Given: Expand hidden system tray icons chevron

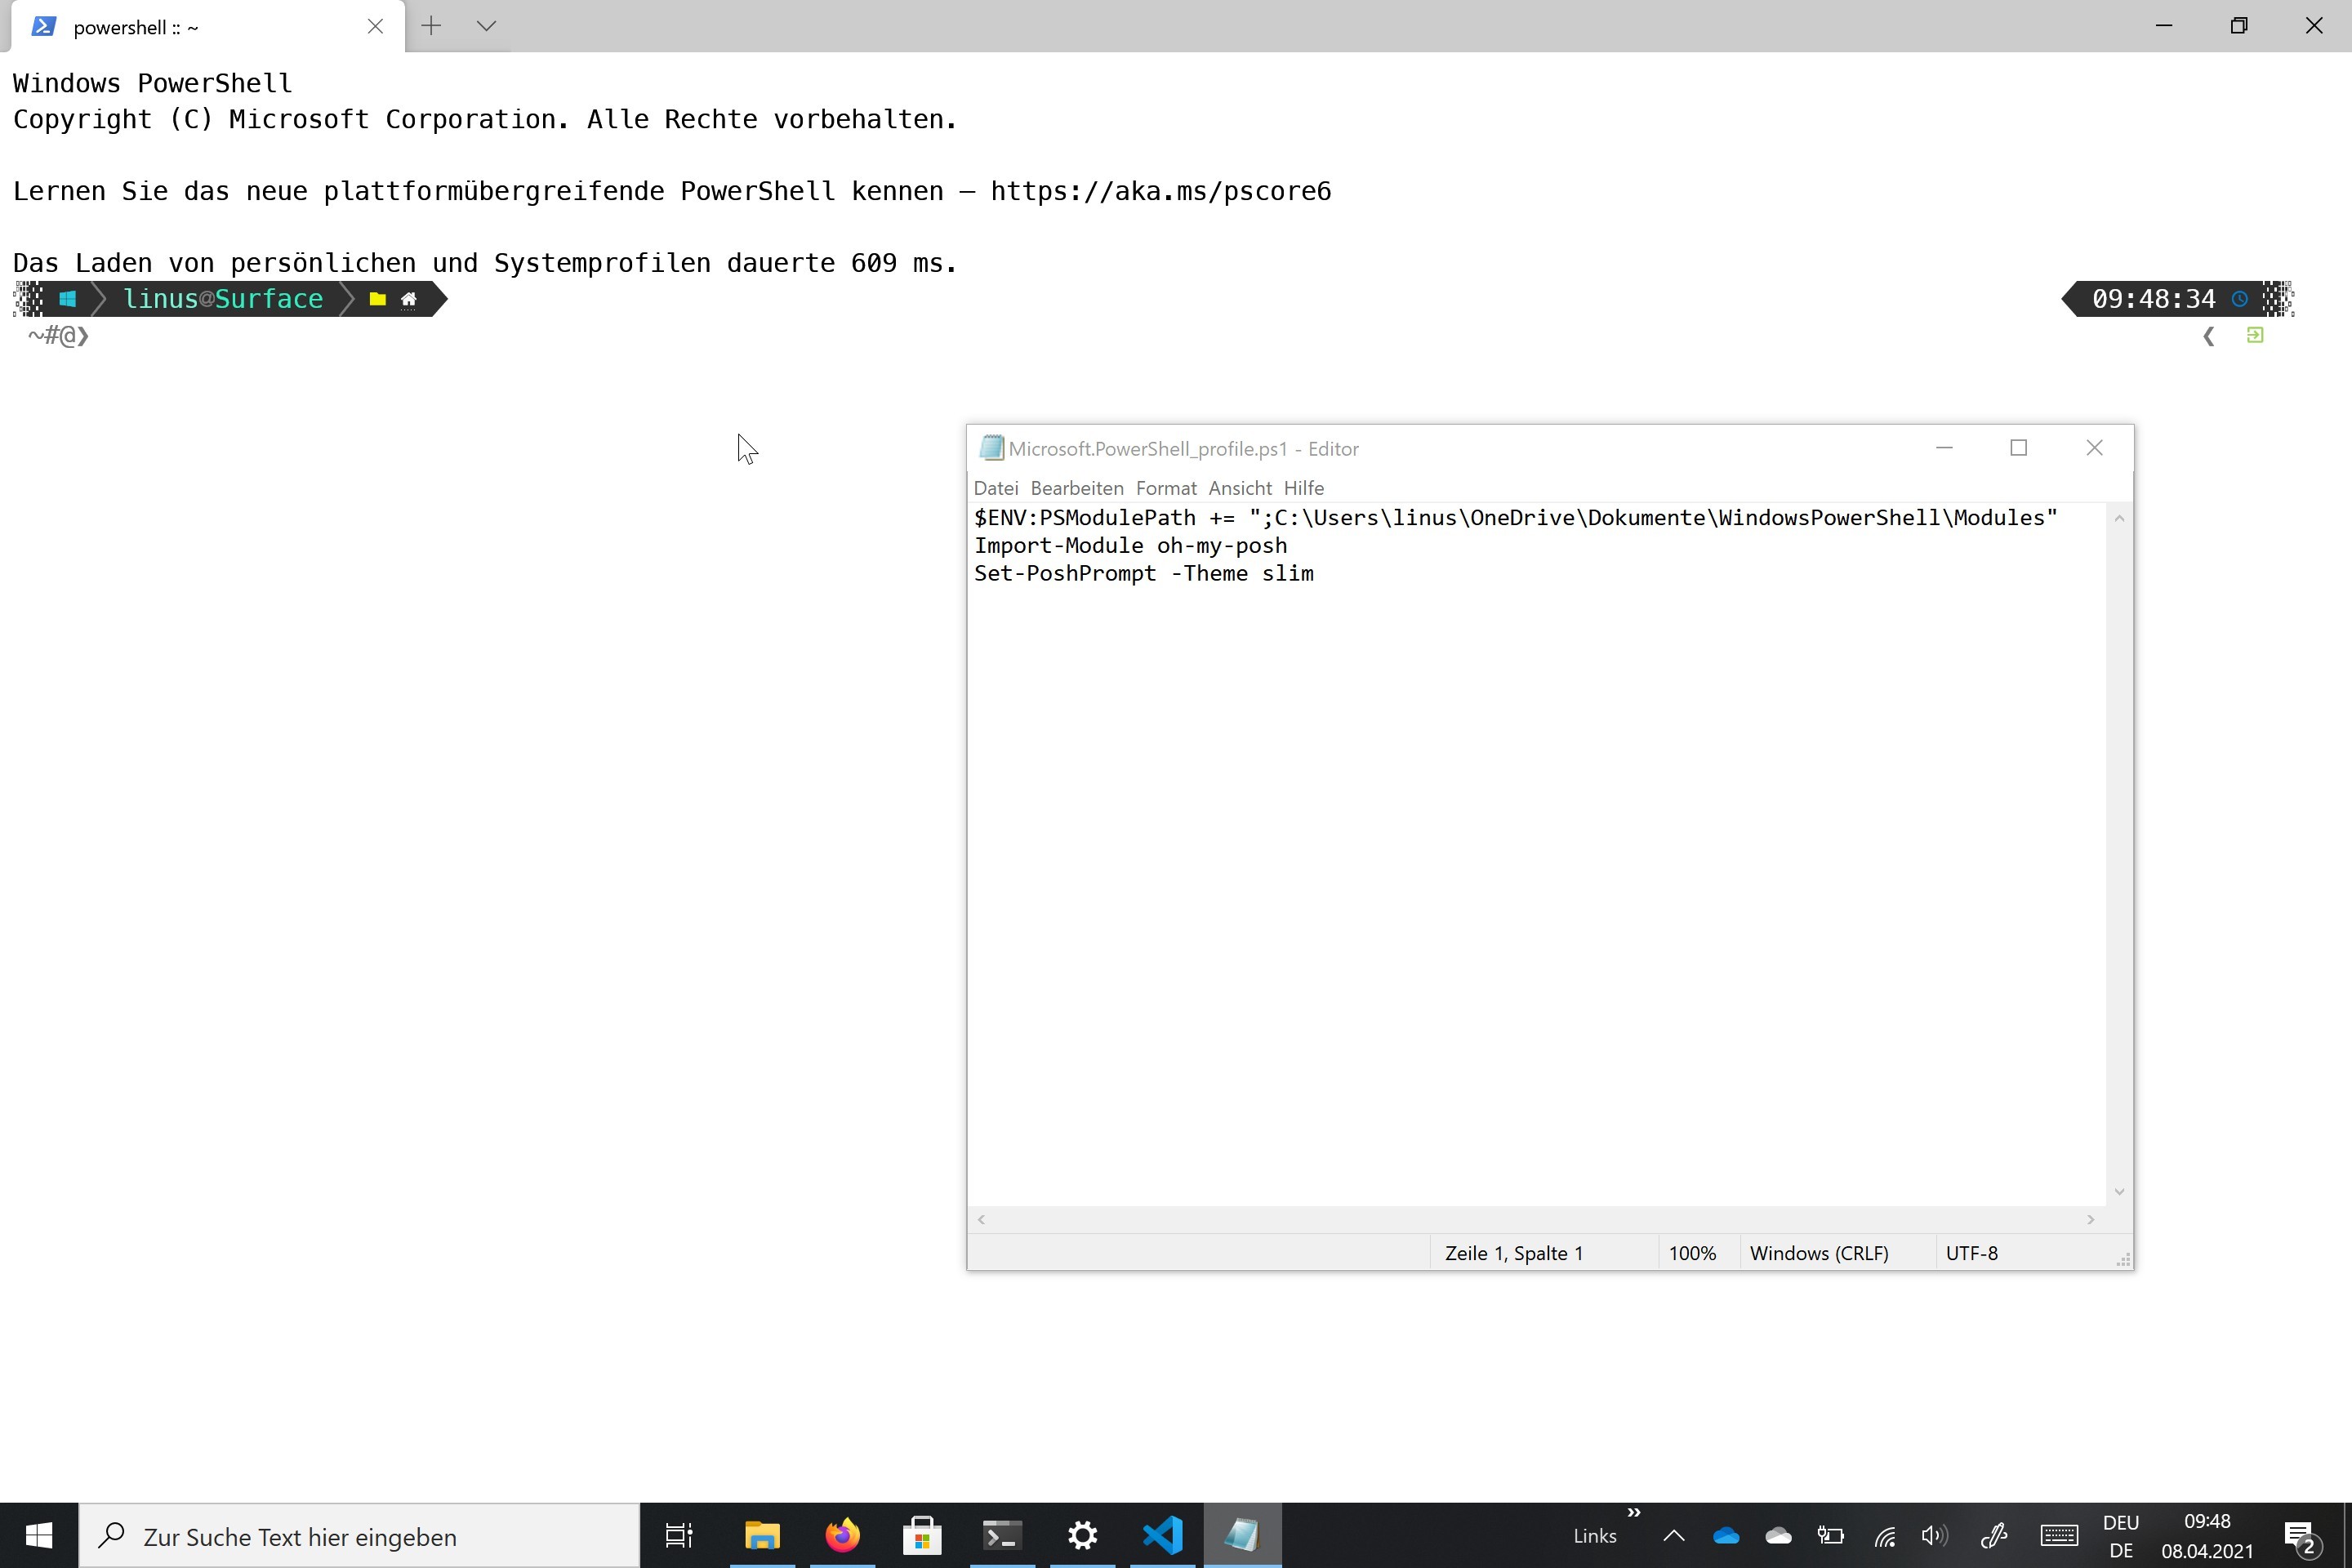Looking at the screenshot, I should coord(1673,1536).
